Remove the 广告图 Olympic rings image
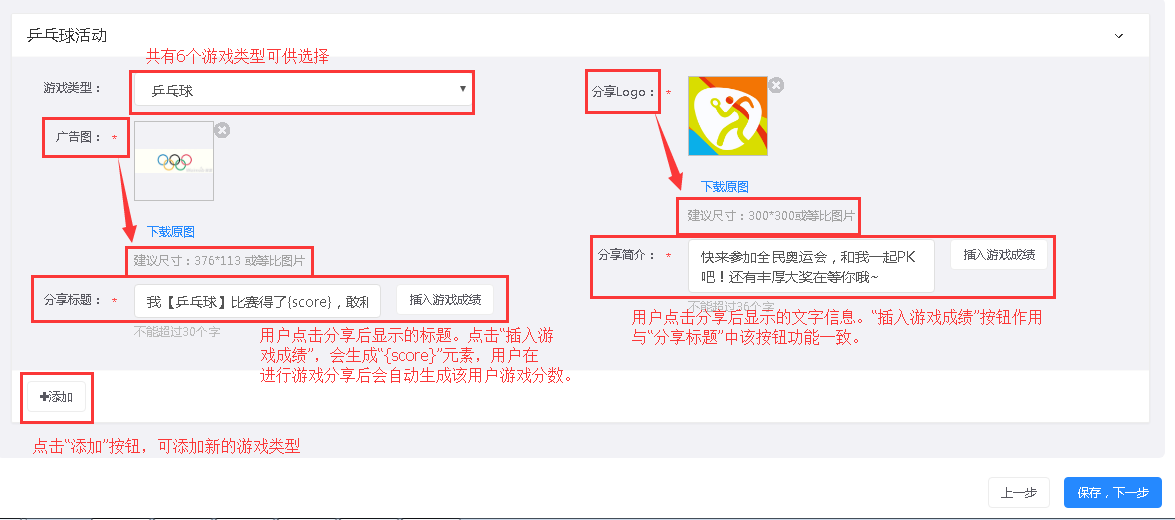This screenshot has width=1175, height=520. pos(222,130)
